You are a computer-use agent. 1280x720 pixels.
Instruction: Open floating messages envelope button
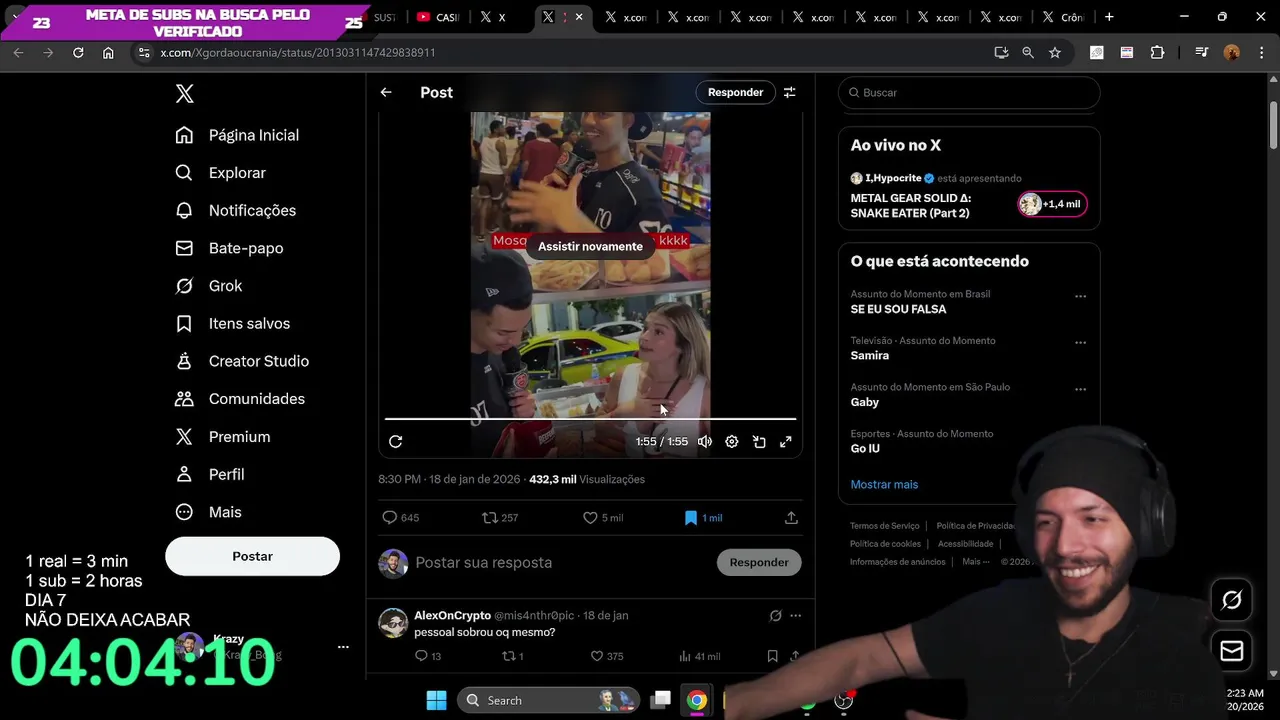click(x=1232, y=651)
